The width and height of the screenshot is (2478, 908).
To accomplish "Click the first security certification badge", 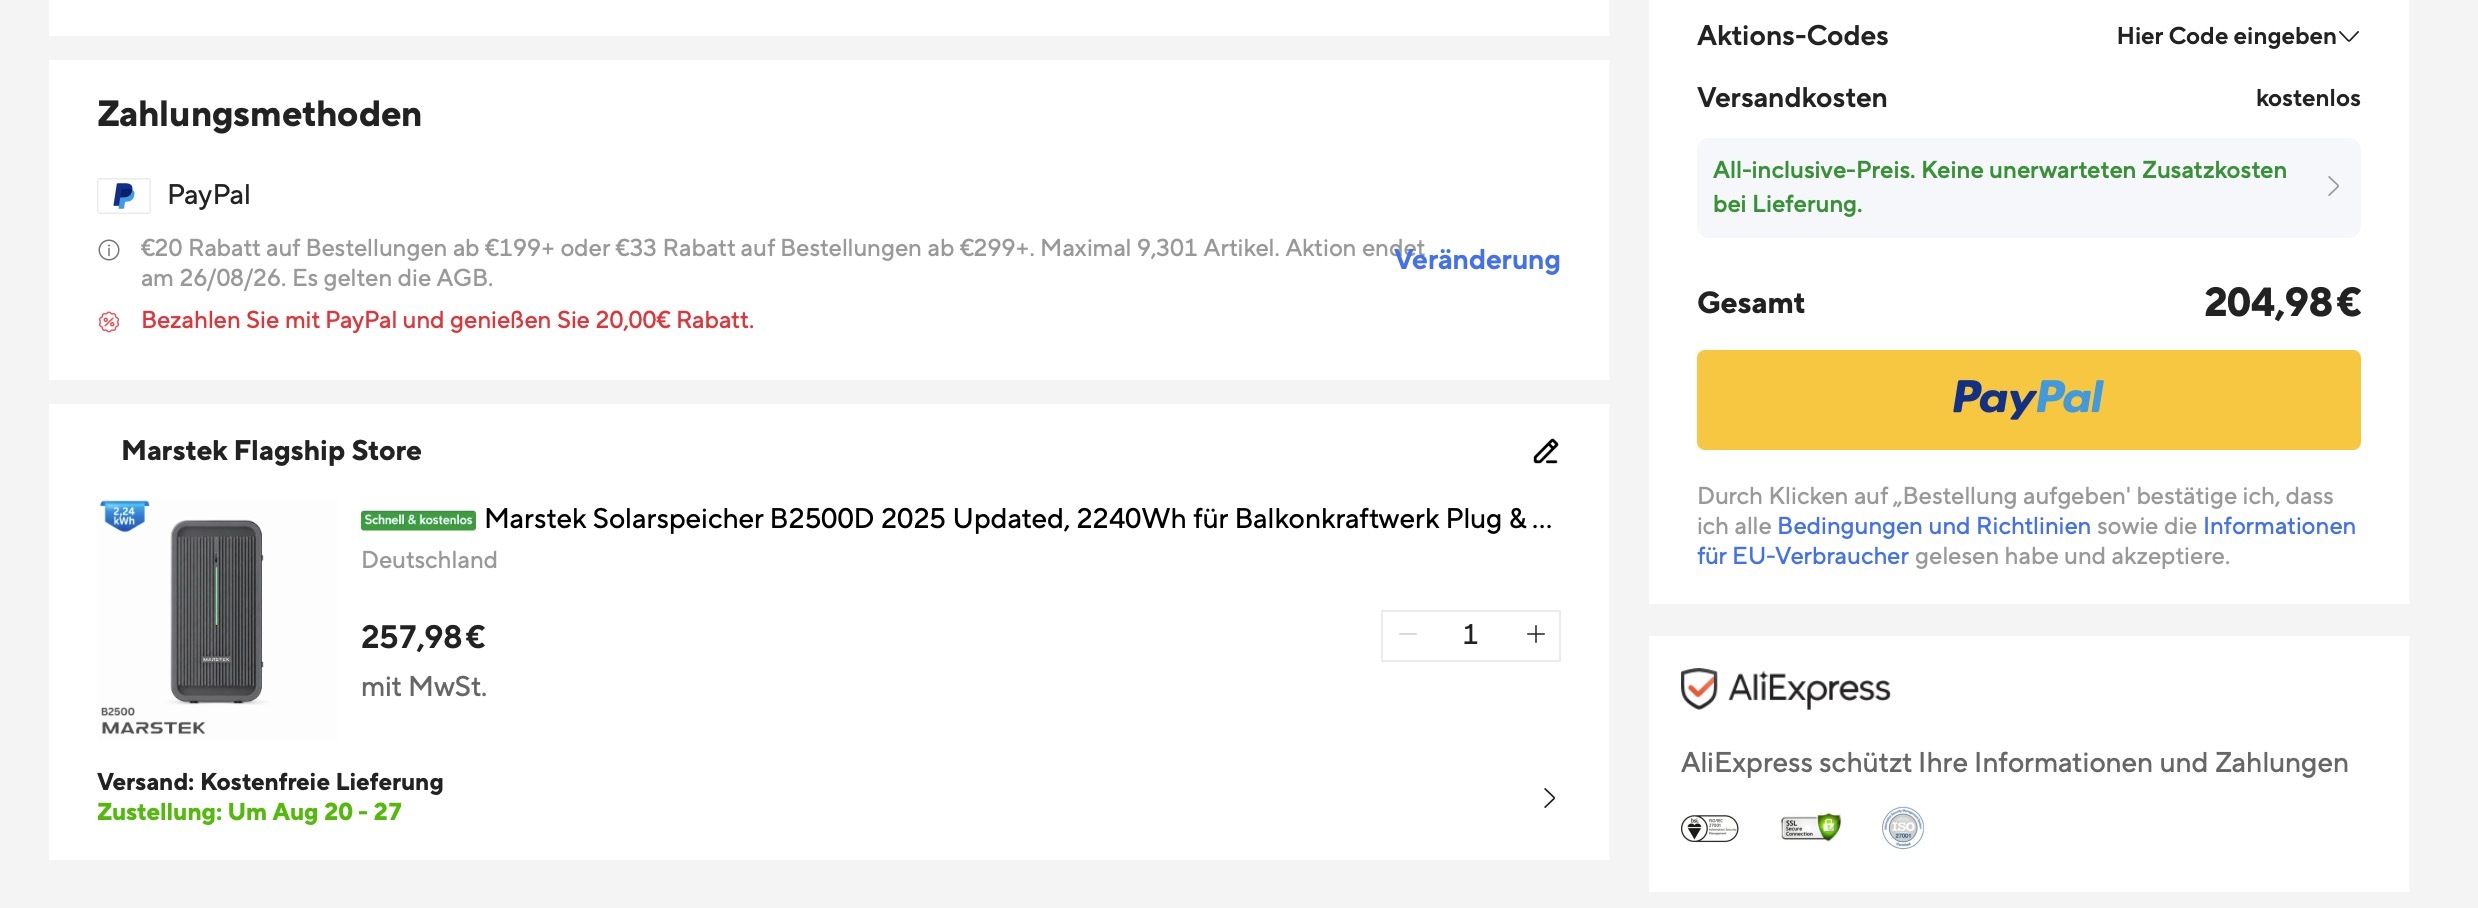I will point(1710,828).
